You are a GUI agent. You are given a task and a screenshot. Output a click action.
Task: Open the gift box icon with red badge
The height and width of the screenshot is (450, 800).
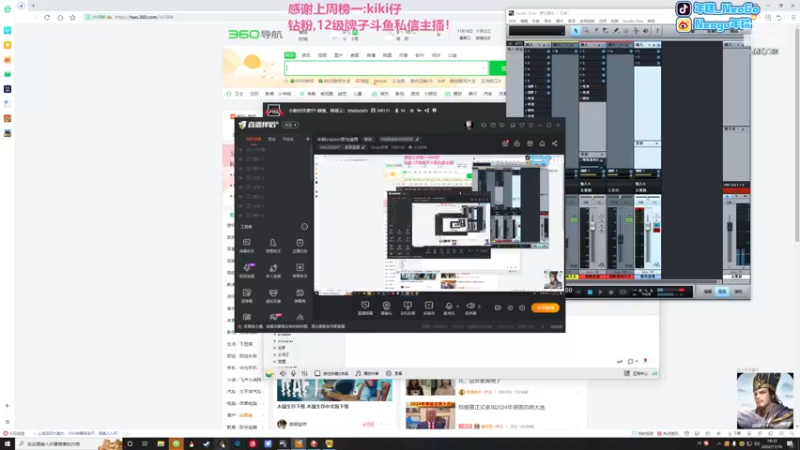(505, 143)
